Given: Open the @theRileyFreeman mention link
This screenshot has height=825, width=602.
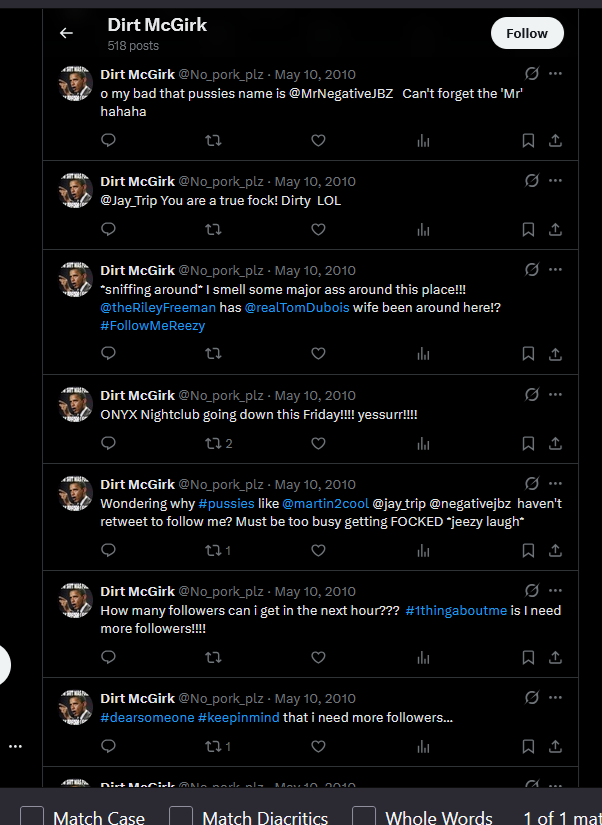Looking at the screenshot, I should pos(158,308).
